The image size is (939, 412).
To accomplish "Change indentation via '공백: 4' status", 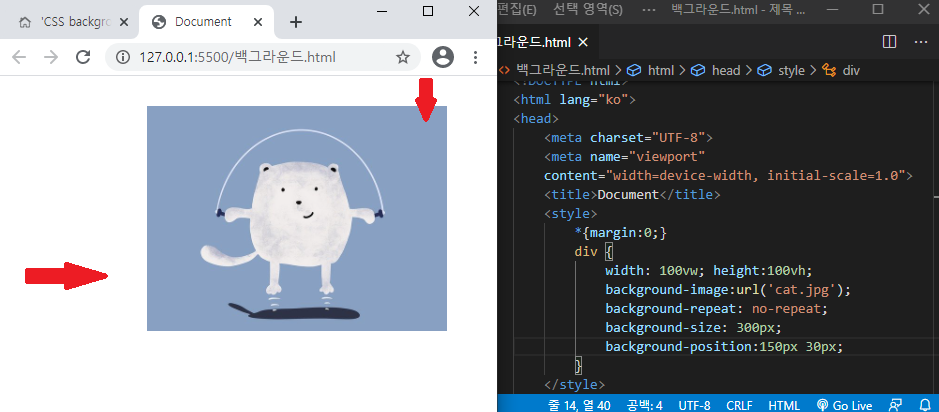I will coord(644,405).
